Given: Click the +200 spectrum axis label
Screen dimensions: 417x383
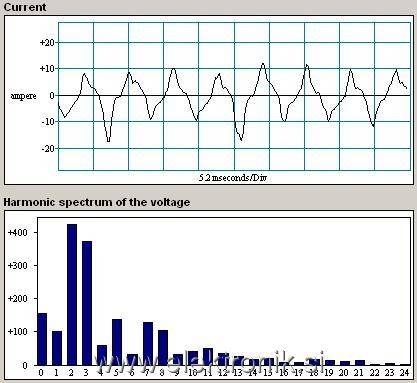Looking at the screenshot, I should pos(17,299).
